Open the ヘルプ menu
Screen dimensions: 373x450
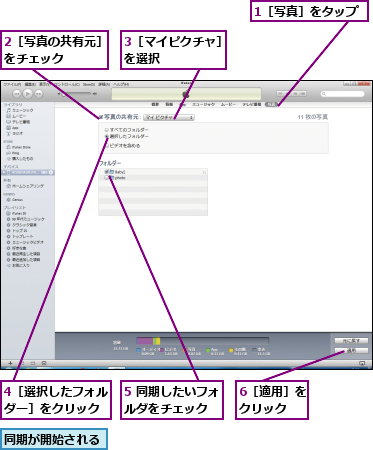click(121, 85)
